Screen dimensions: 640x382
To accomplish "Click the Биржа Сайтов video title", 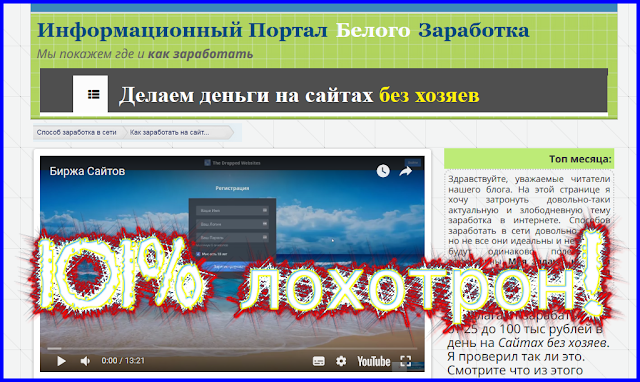I will pyautogui.click(x=87, y=171).
